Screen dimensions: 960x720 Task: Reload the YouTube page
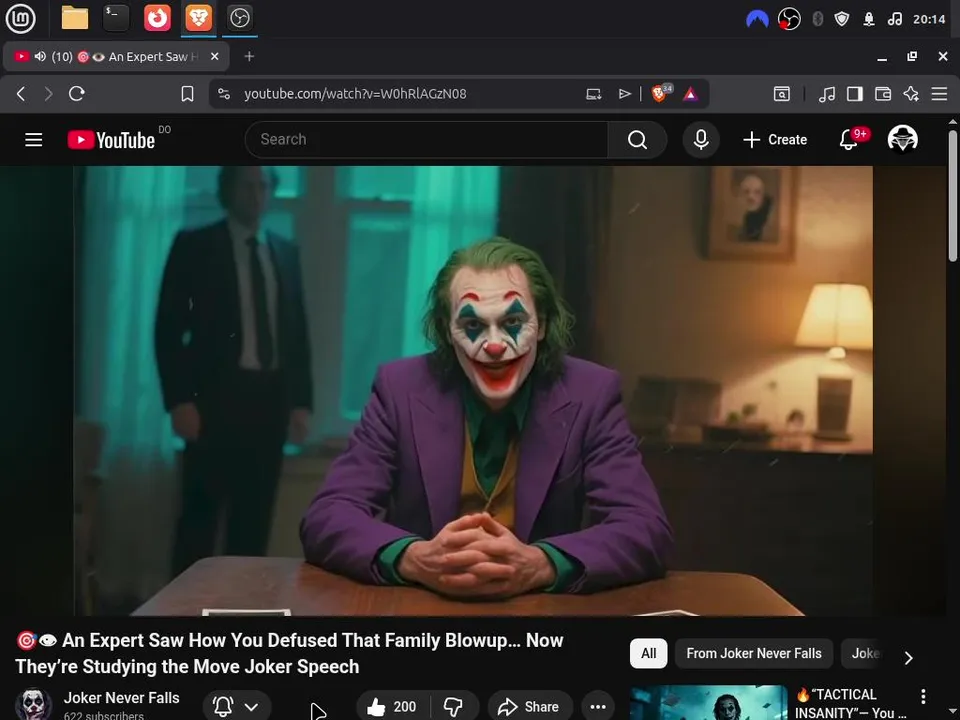(77, 94)
